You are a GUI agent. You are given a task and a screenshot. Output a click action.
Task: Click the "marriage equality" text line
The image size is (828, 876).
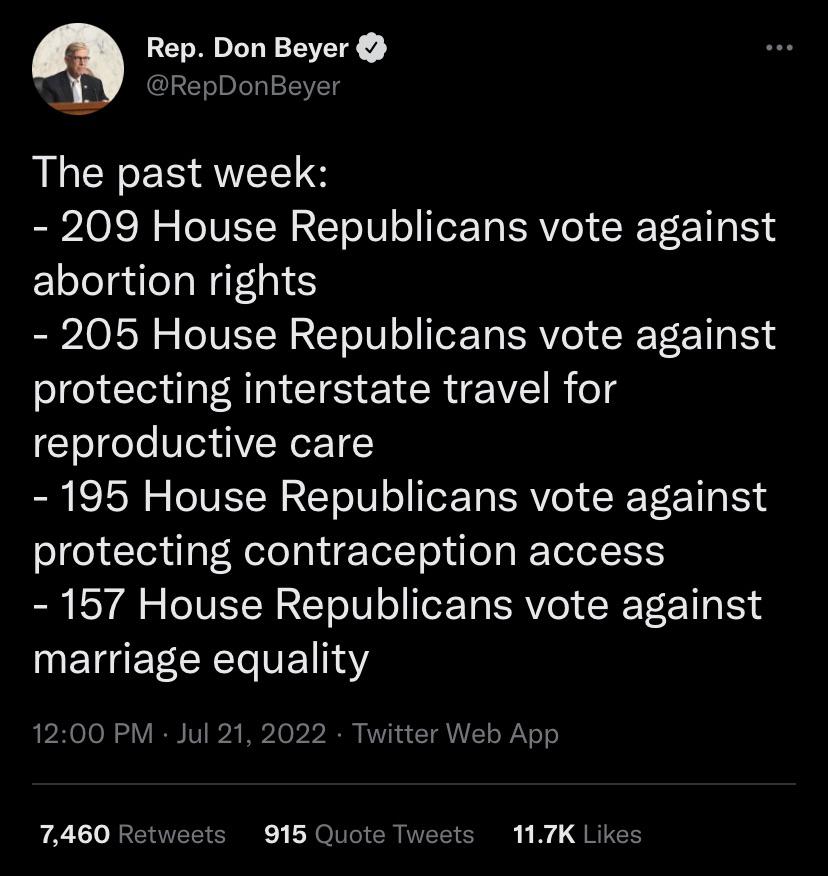[201, 660]
